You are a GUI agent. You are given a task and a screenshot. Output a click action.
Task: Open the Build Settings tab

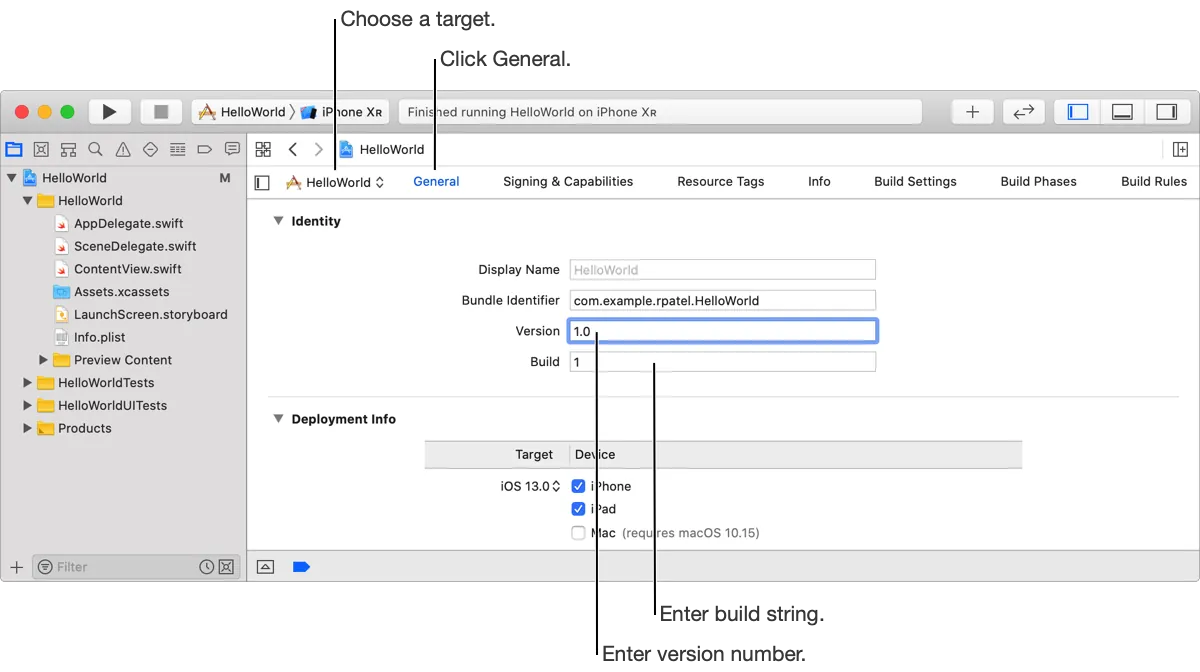pyautogui.click(x=915, y=181)
